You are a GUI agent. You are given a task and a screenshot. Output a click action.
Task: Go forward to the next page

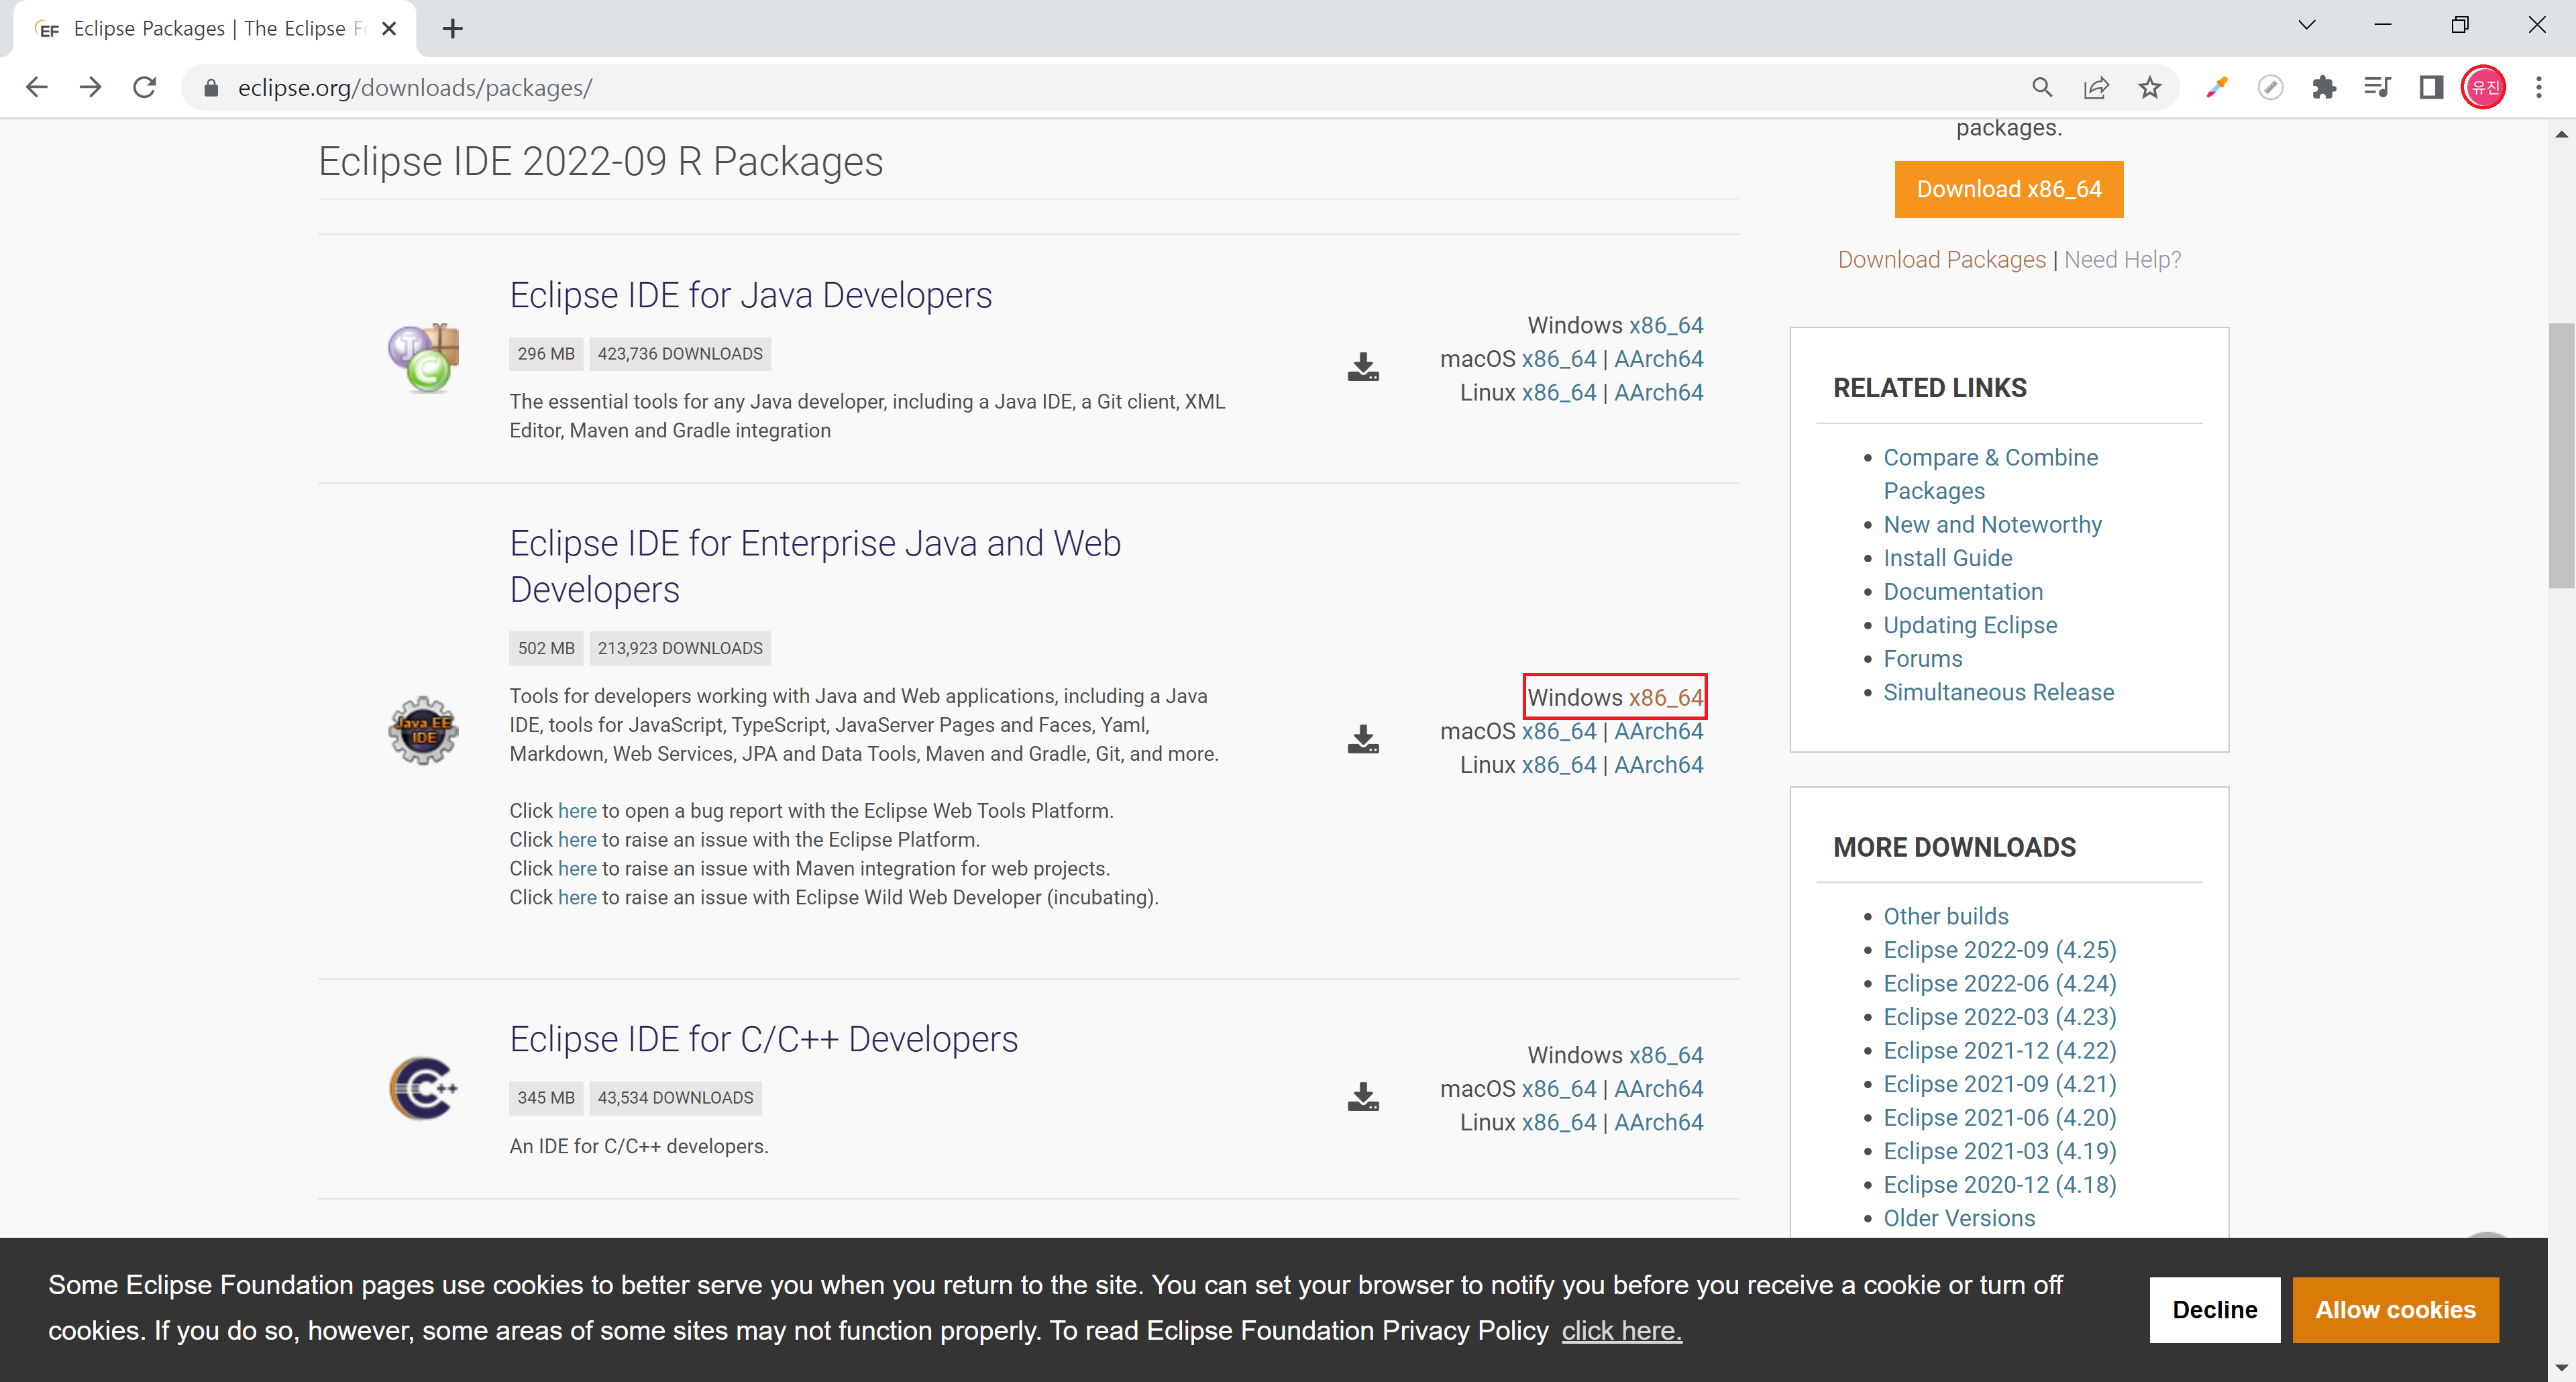pyautogui.click(x=91, y=88)
